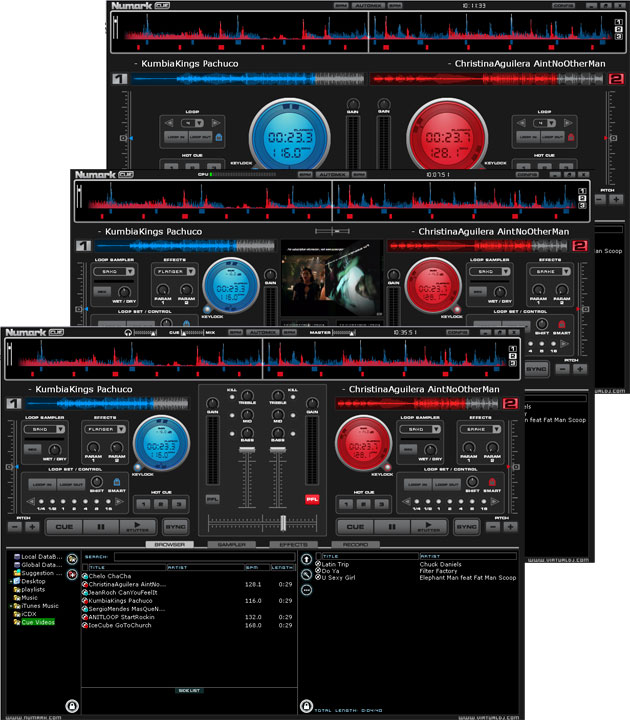Open deck 2 Brake effects dropdown, front window

(x=497, y=429)
